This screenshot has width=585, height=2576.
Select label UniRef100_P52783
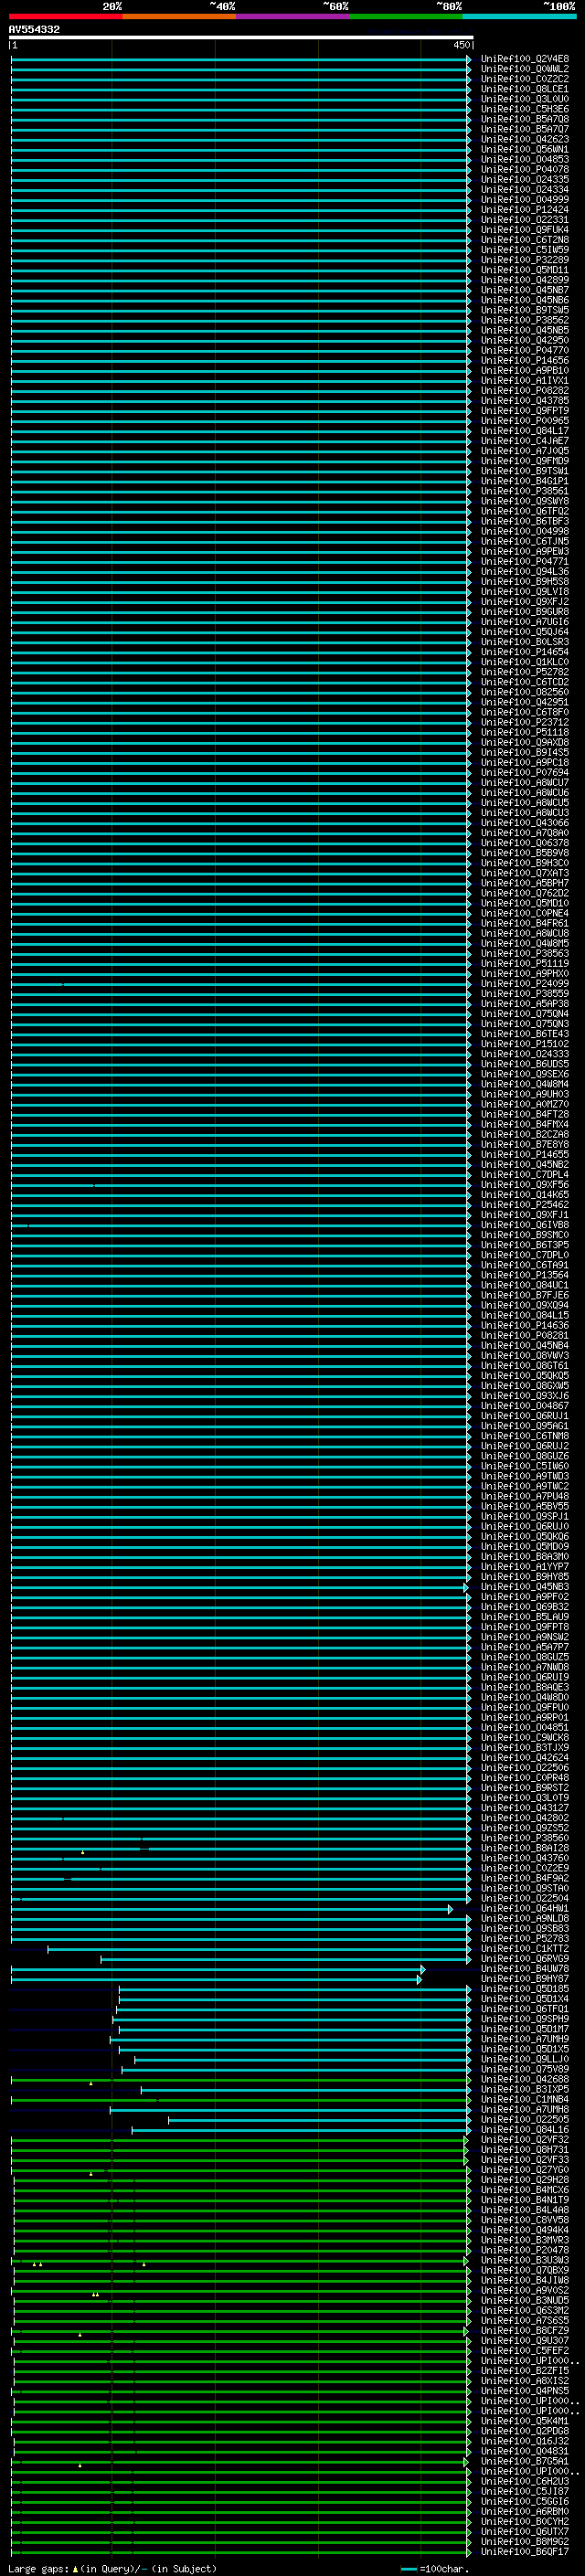point(525,1939)
